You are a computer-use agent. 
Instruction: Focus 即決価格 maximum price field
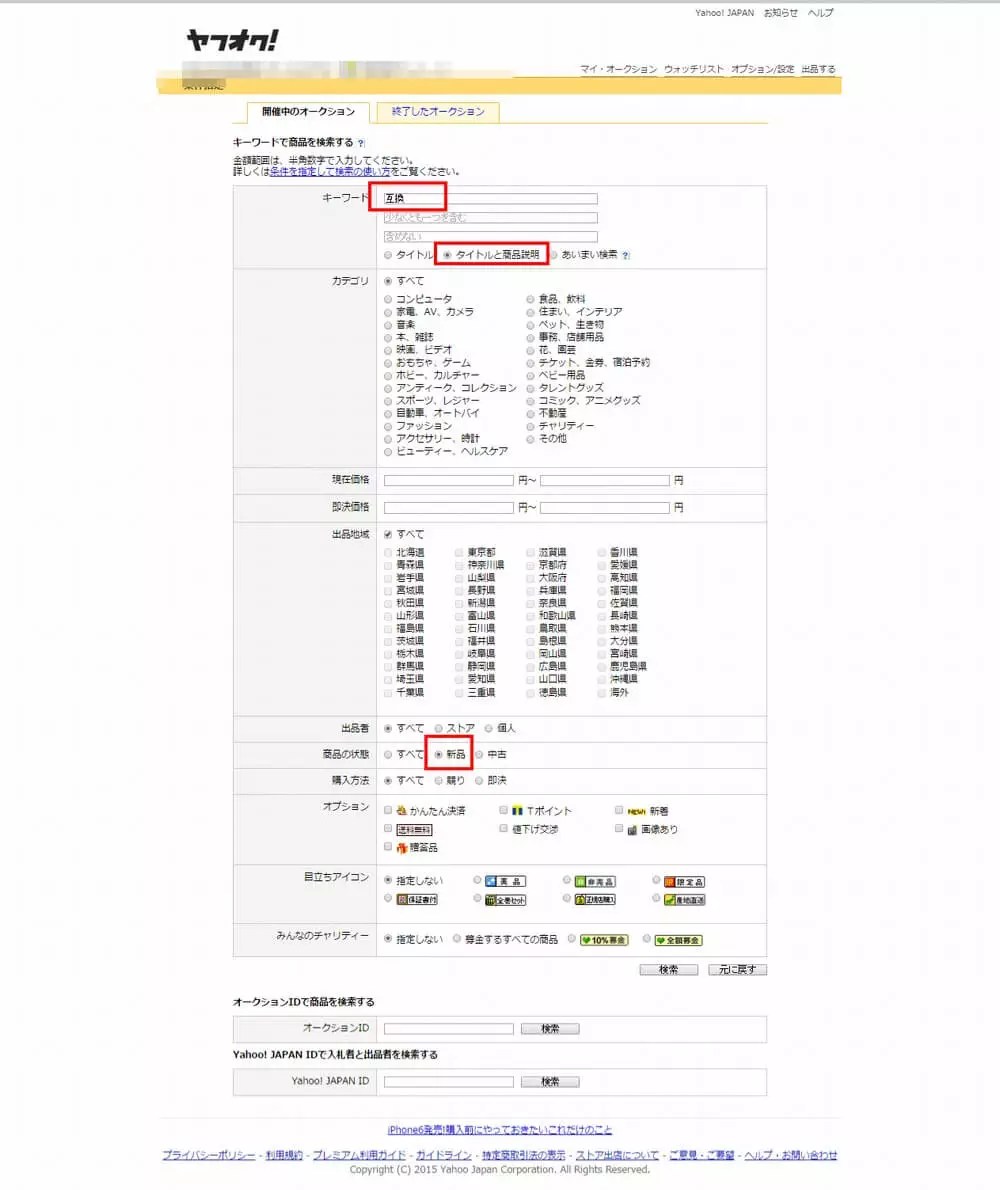[605, 508]
